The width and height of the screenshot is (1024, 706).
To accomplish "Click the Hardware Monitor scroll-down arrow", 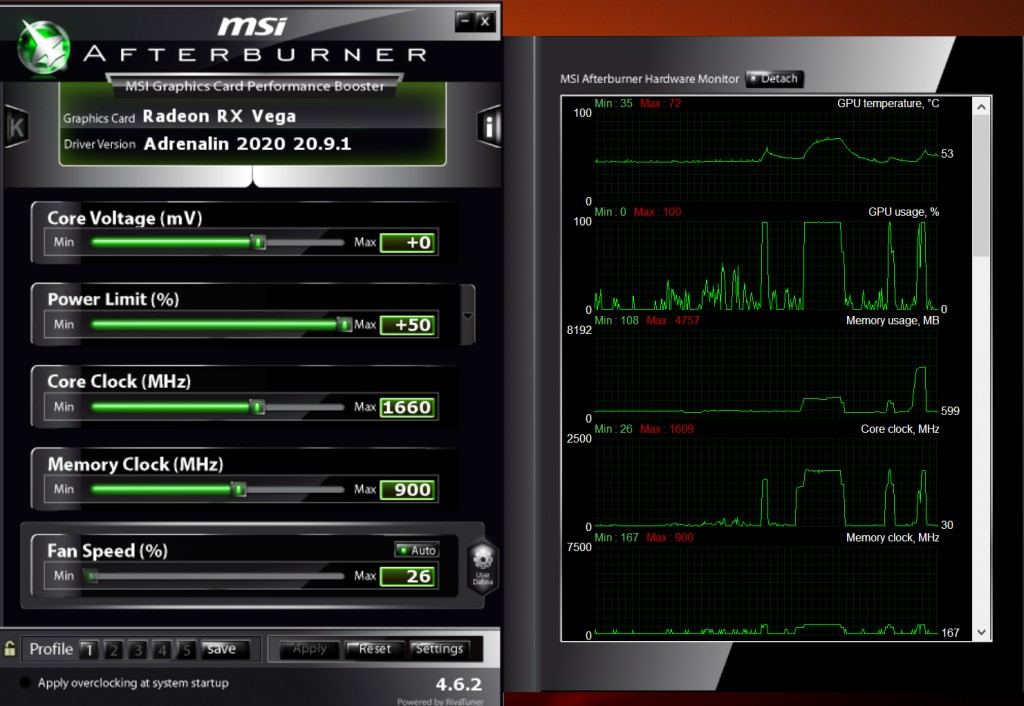I will pos(981,633).
